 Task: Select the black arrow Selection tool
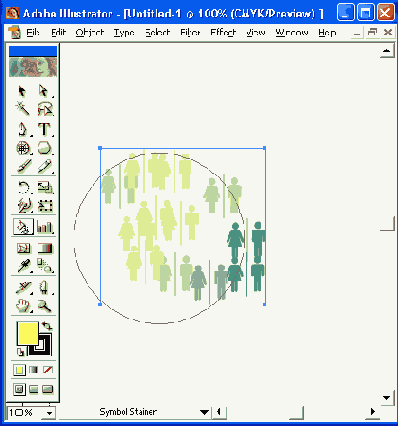(22, 91)
